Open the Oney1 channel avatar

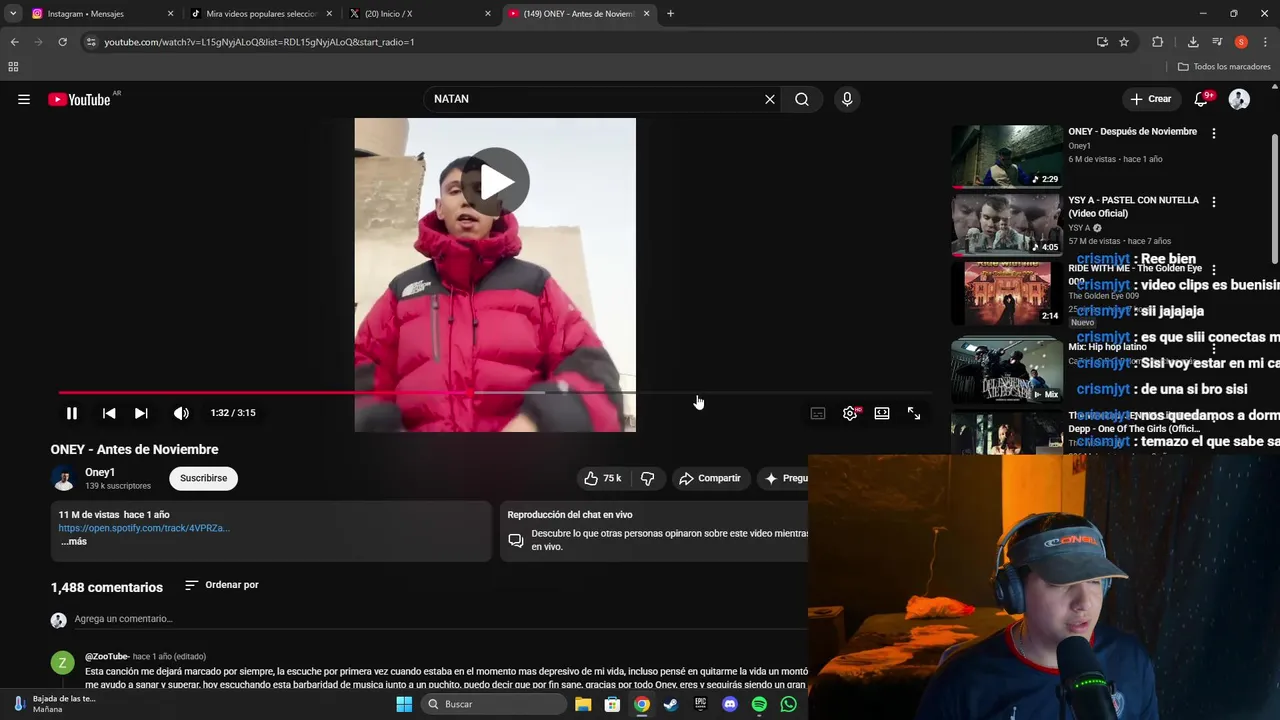(x=64, y=478)
